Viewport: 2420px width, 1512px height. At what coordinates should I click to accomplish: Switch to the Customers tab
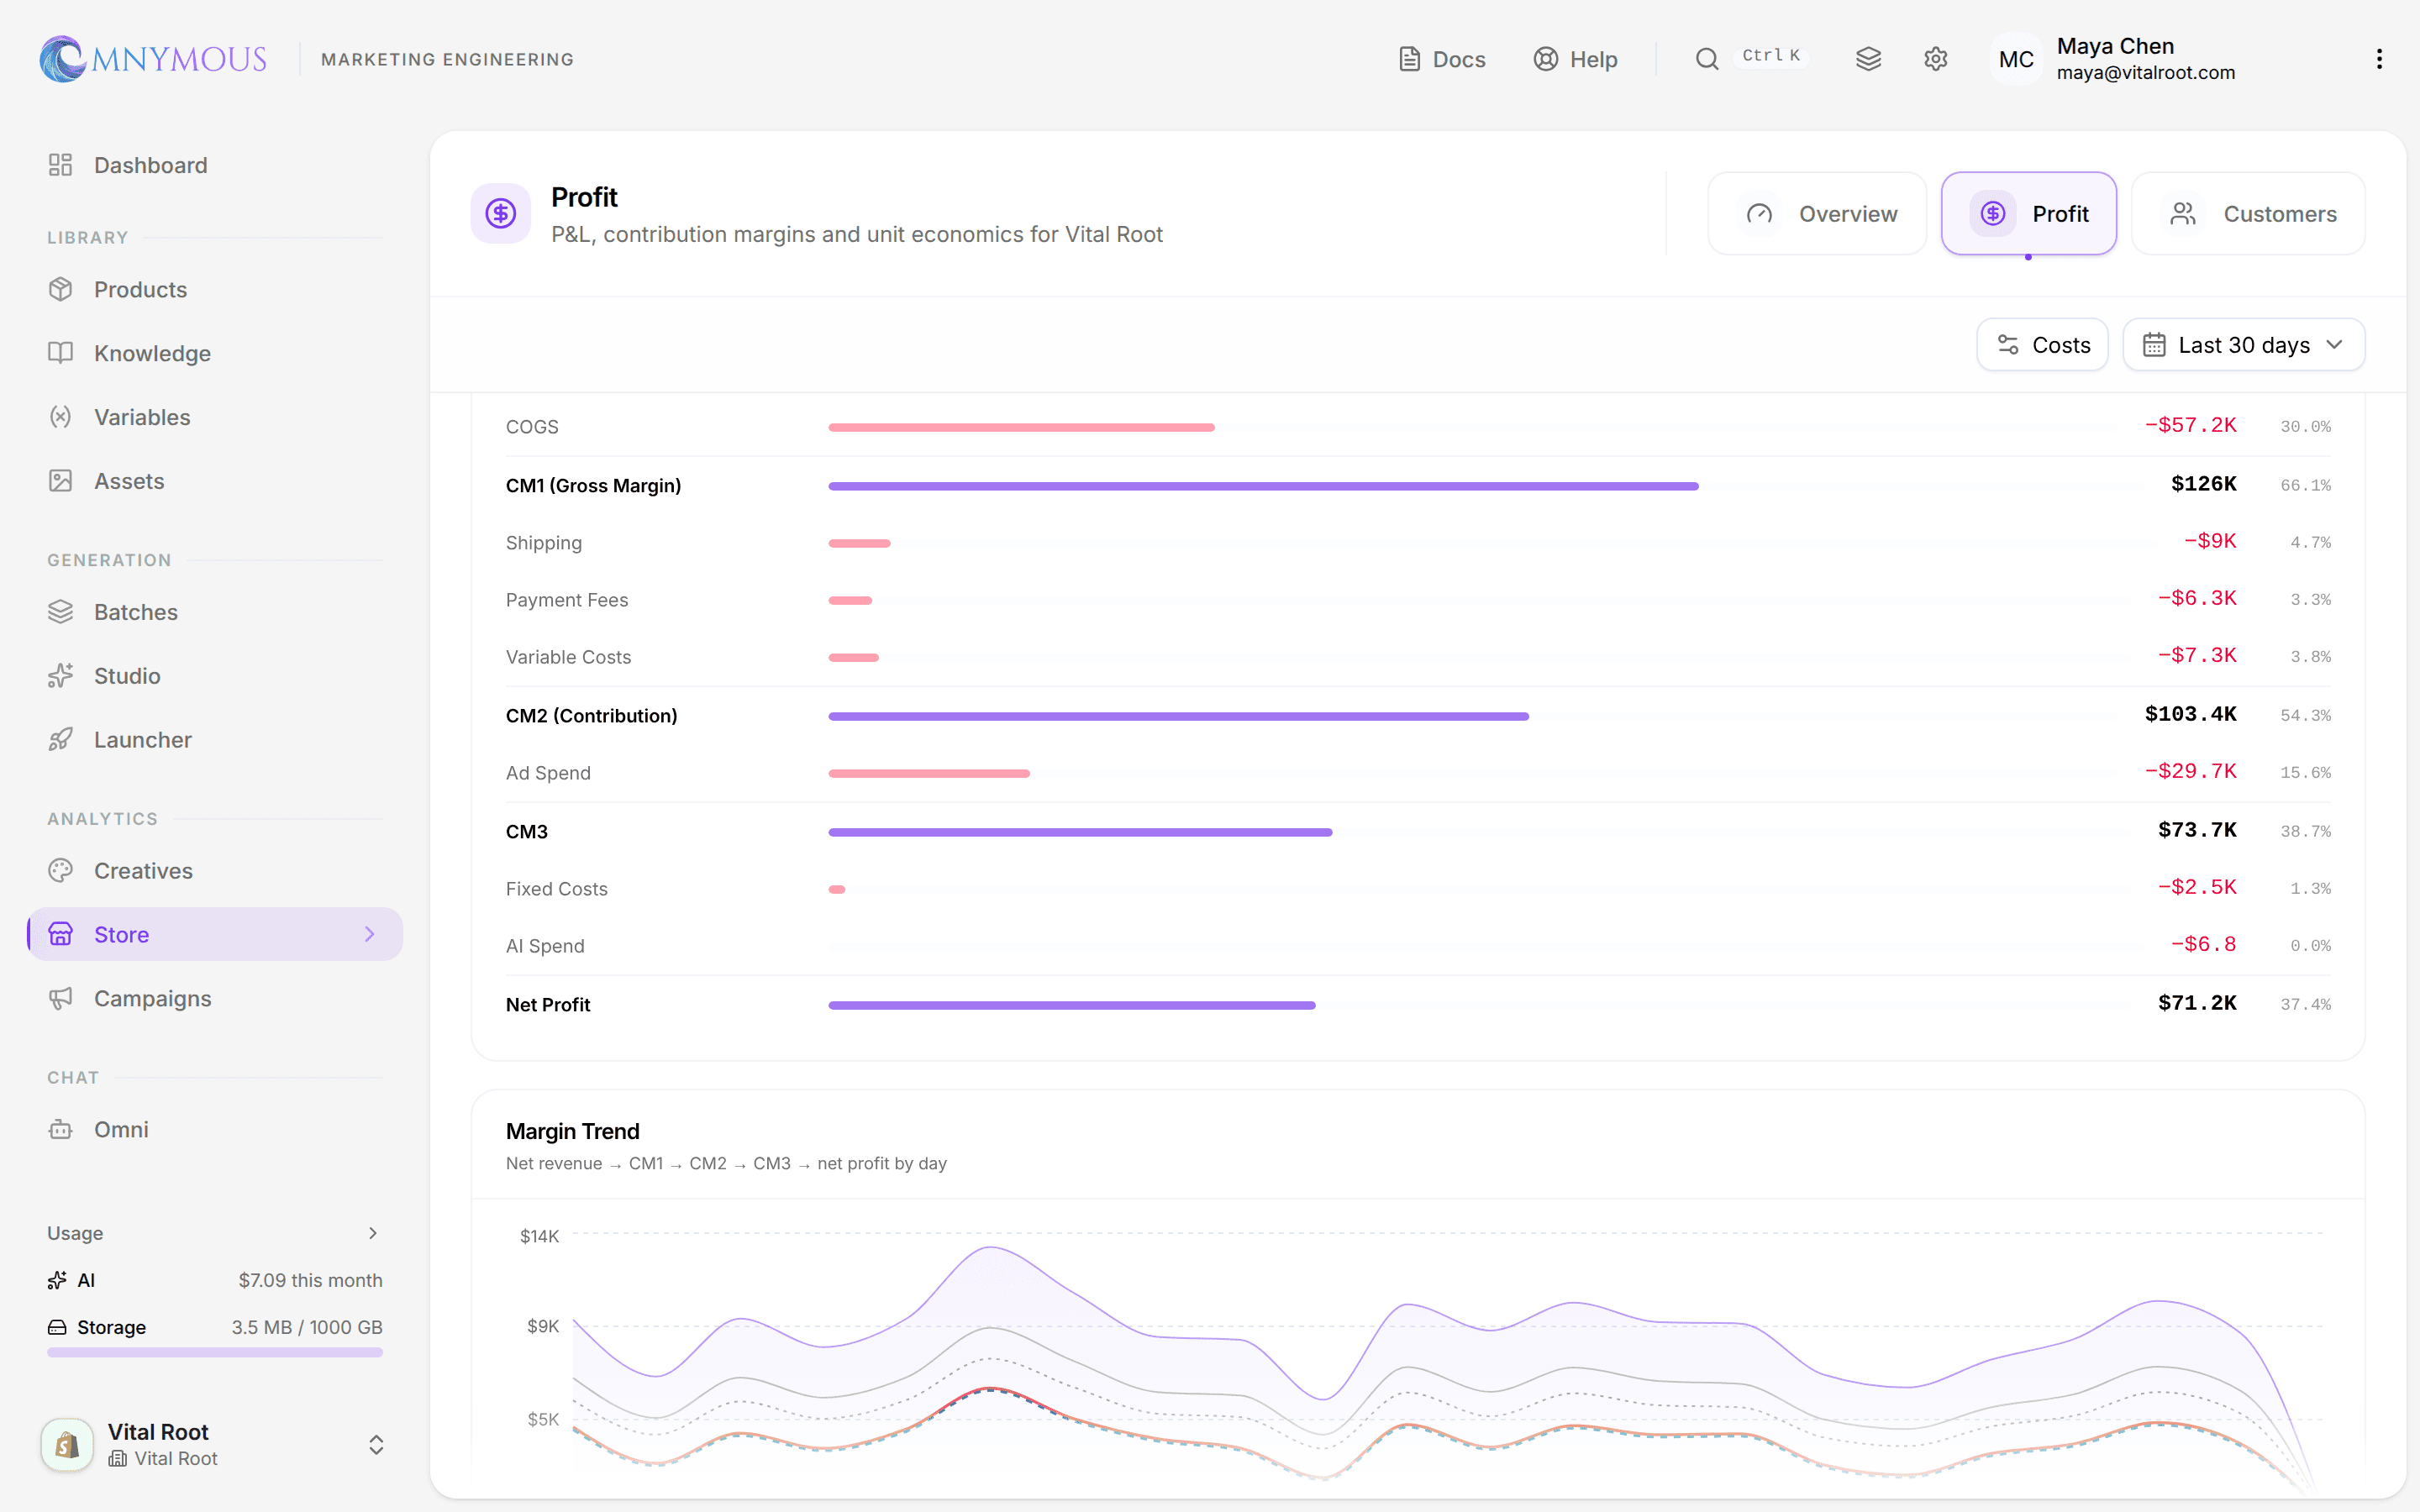coord(2248,213)
